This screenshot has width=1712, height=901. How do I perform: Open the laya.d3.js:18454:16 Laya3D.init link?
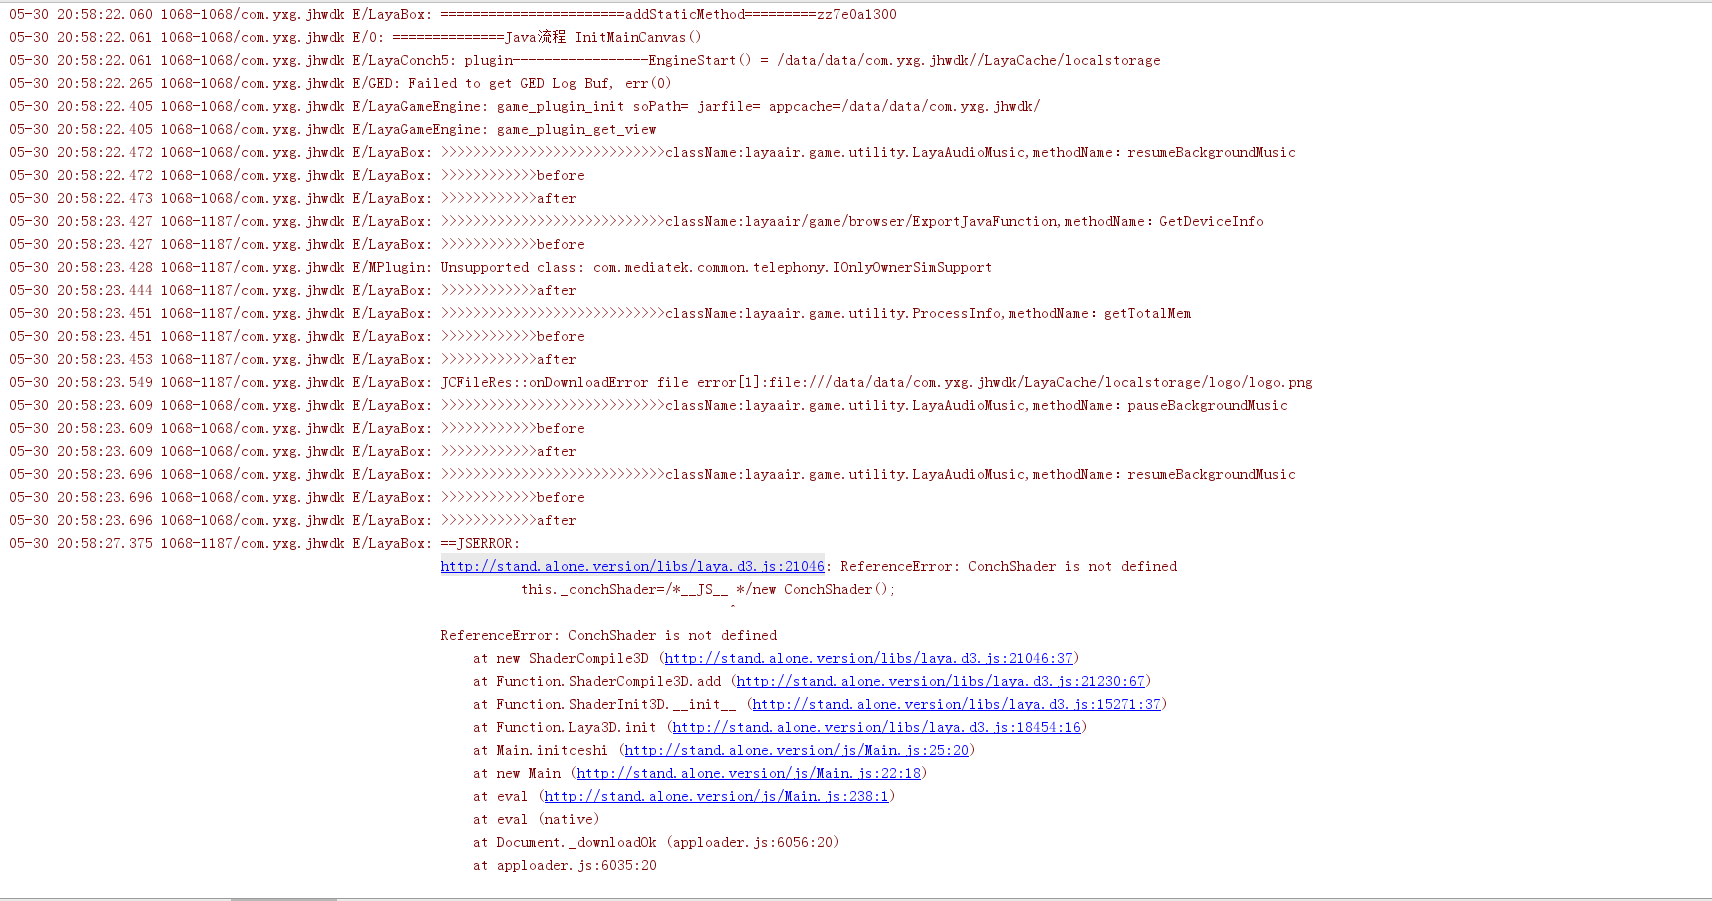[876, 728]
